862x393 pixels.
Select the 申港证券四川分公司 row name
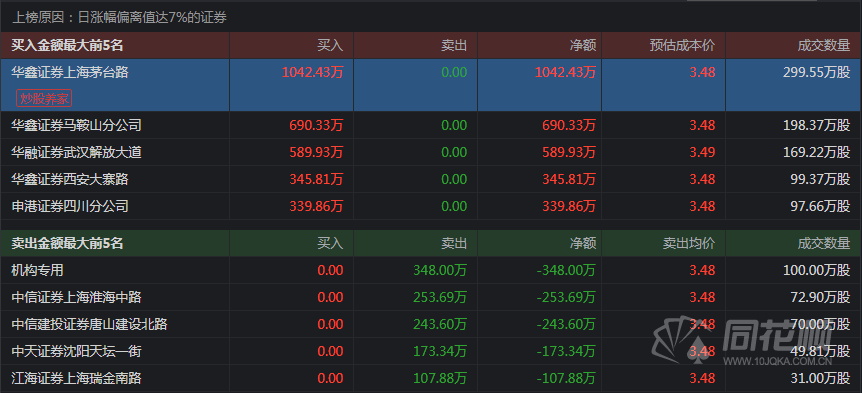point(70,206)
